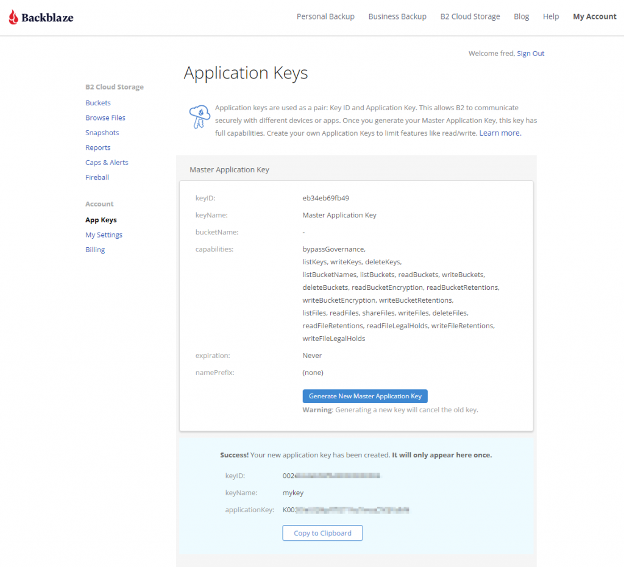Viewport: 624px width, 568px height.
Task: Click the Warning text about old key
Action: (x=390, y=410)
